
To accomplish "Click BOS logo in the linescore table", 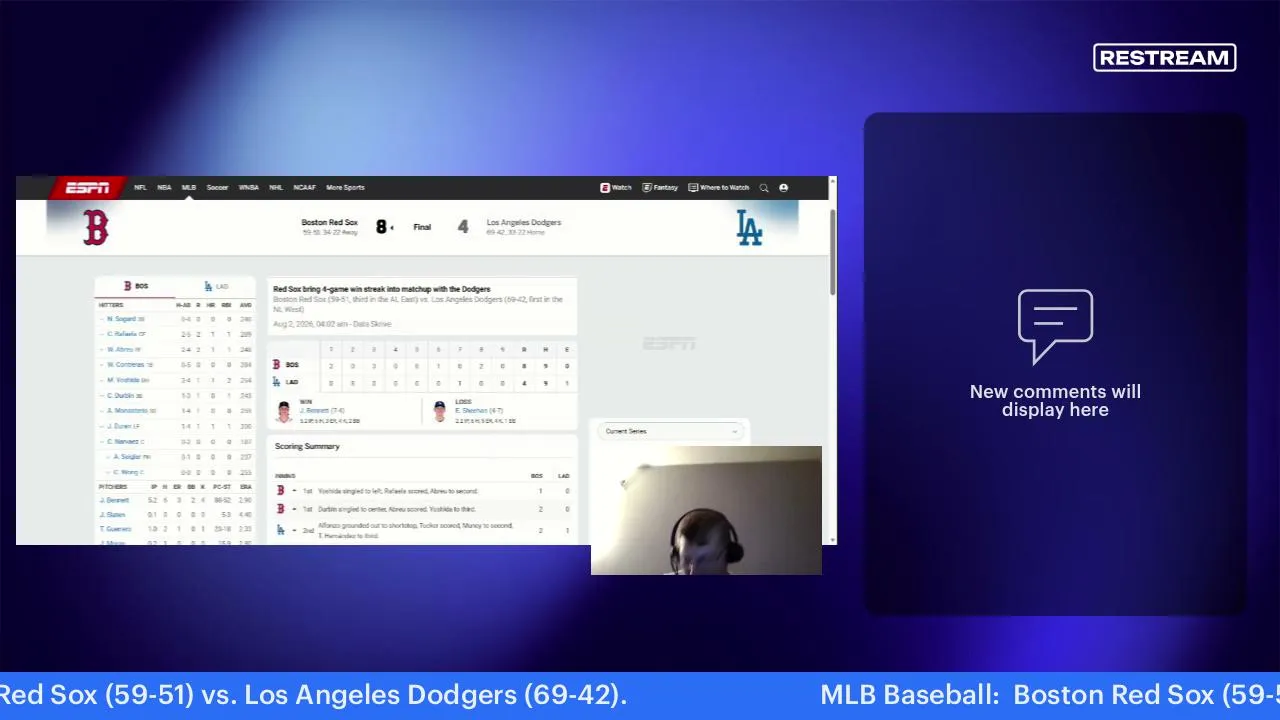I will (277, 365).
